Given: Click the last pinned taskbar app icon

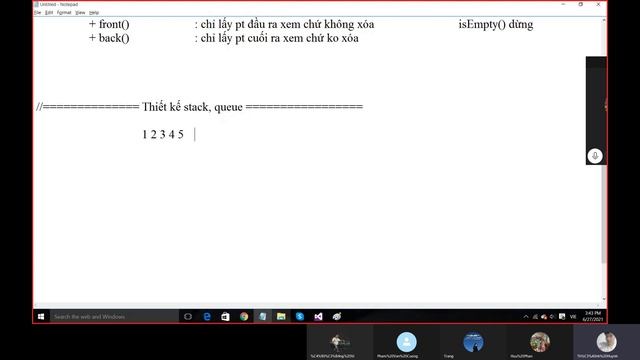Looking at the screenshot, I should click(337, 316).
